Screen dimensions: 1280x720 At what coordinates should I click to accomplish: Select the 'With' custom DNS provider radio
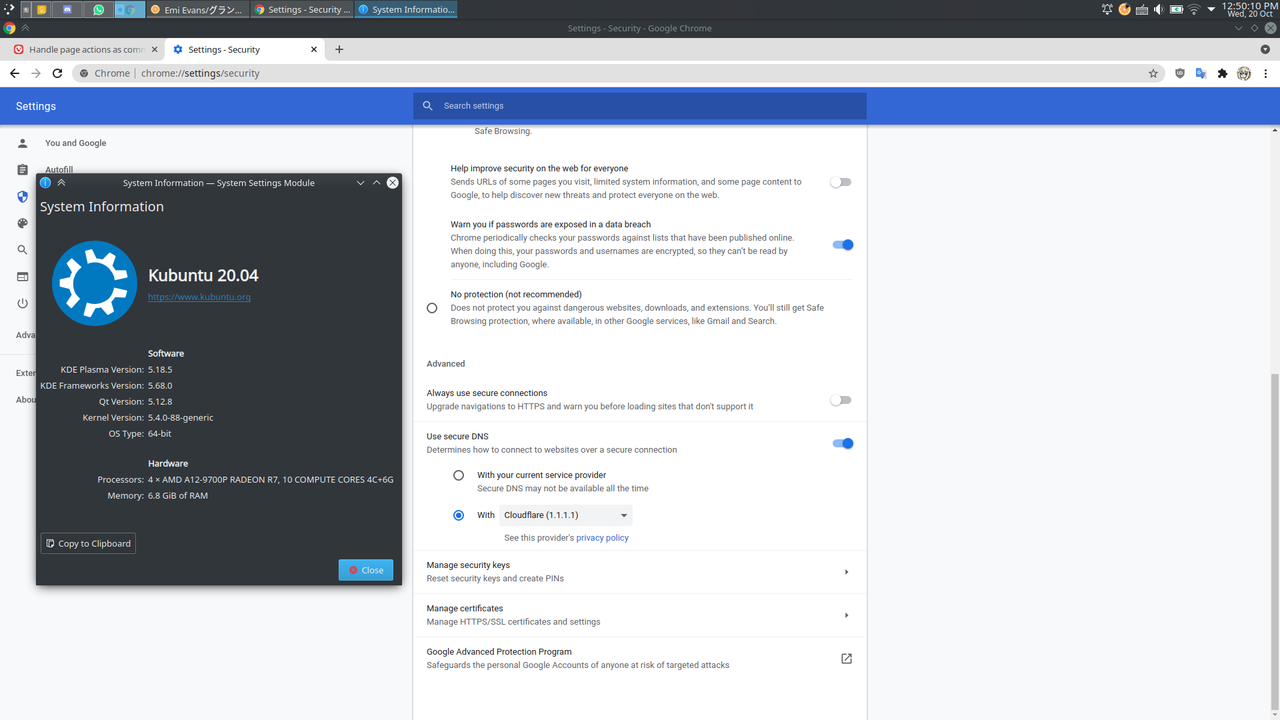459,515
